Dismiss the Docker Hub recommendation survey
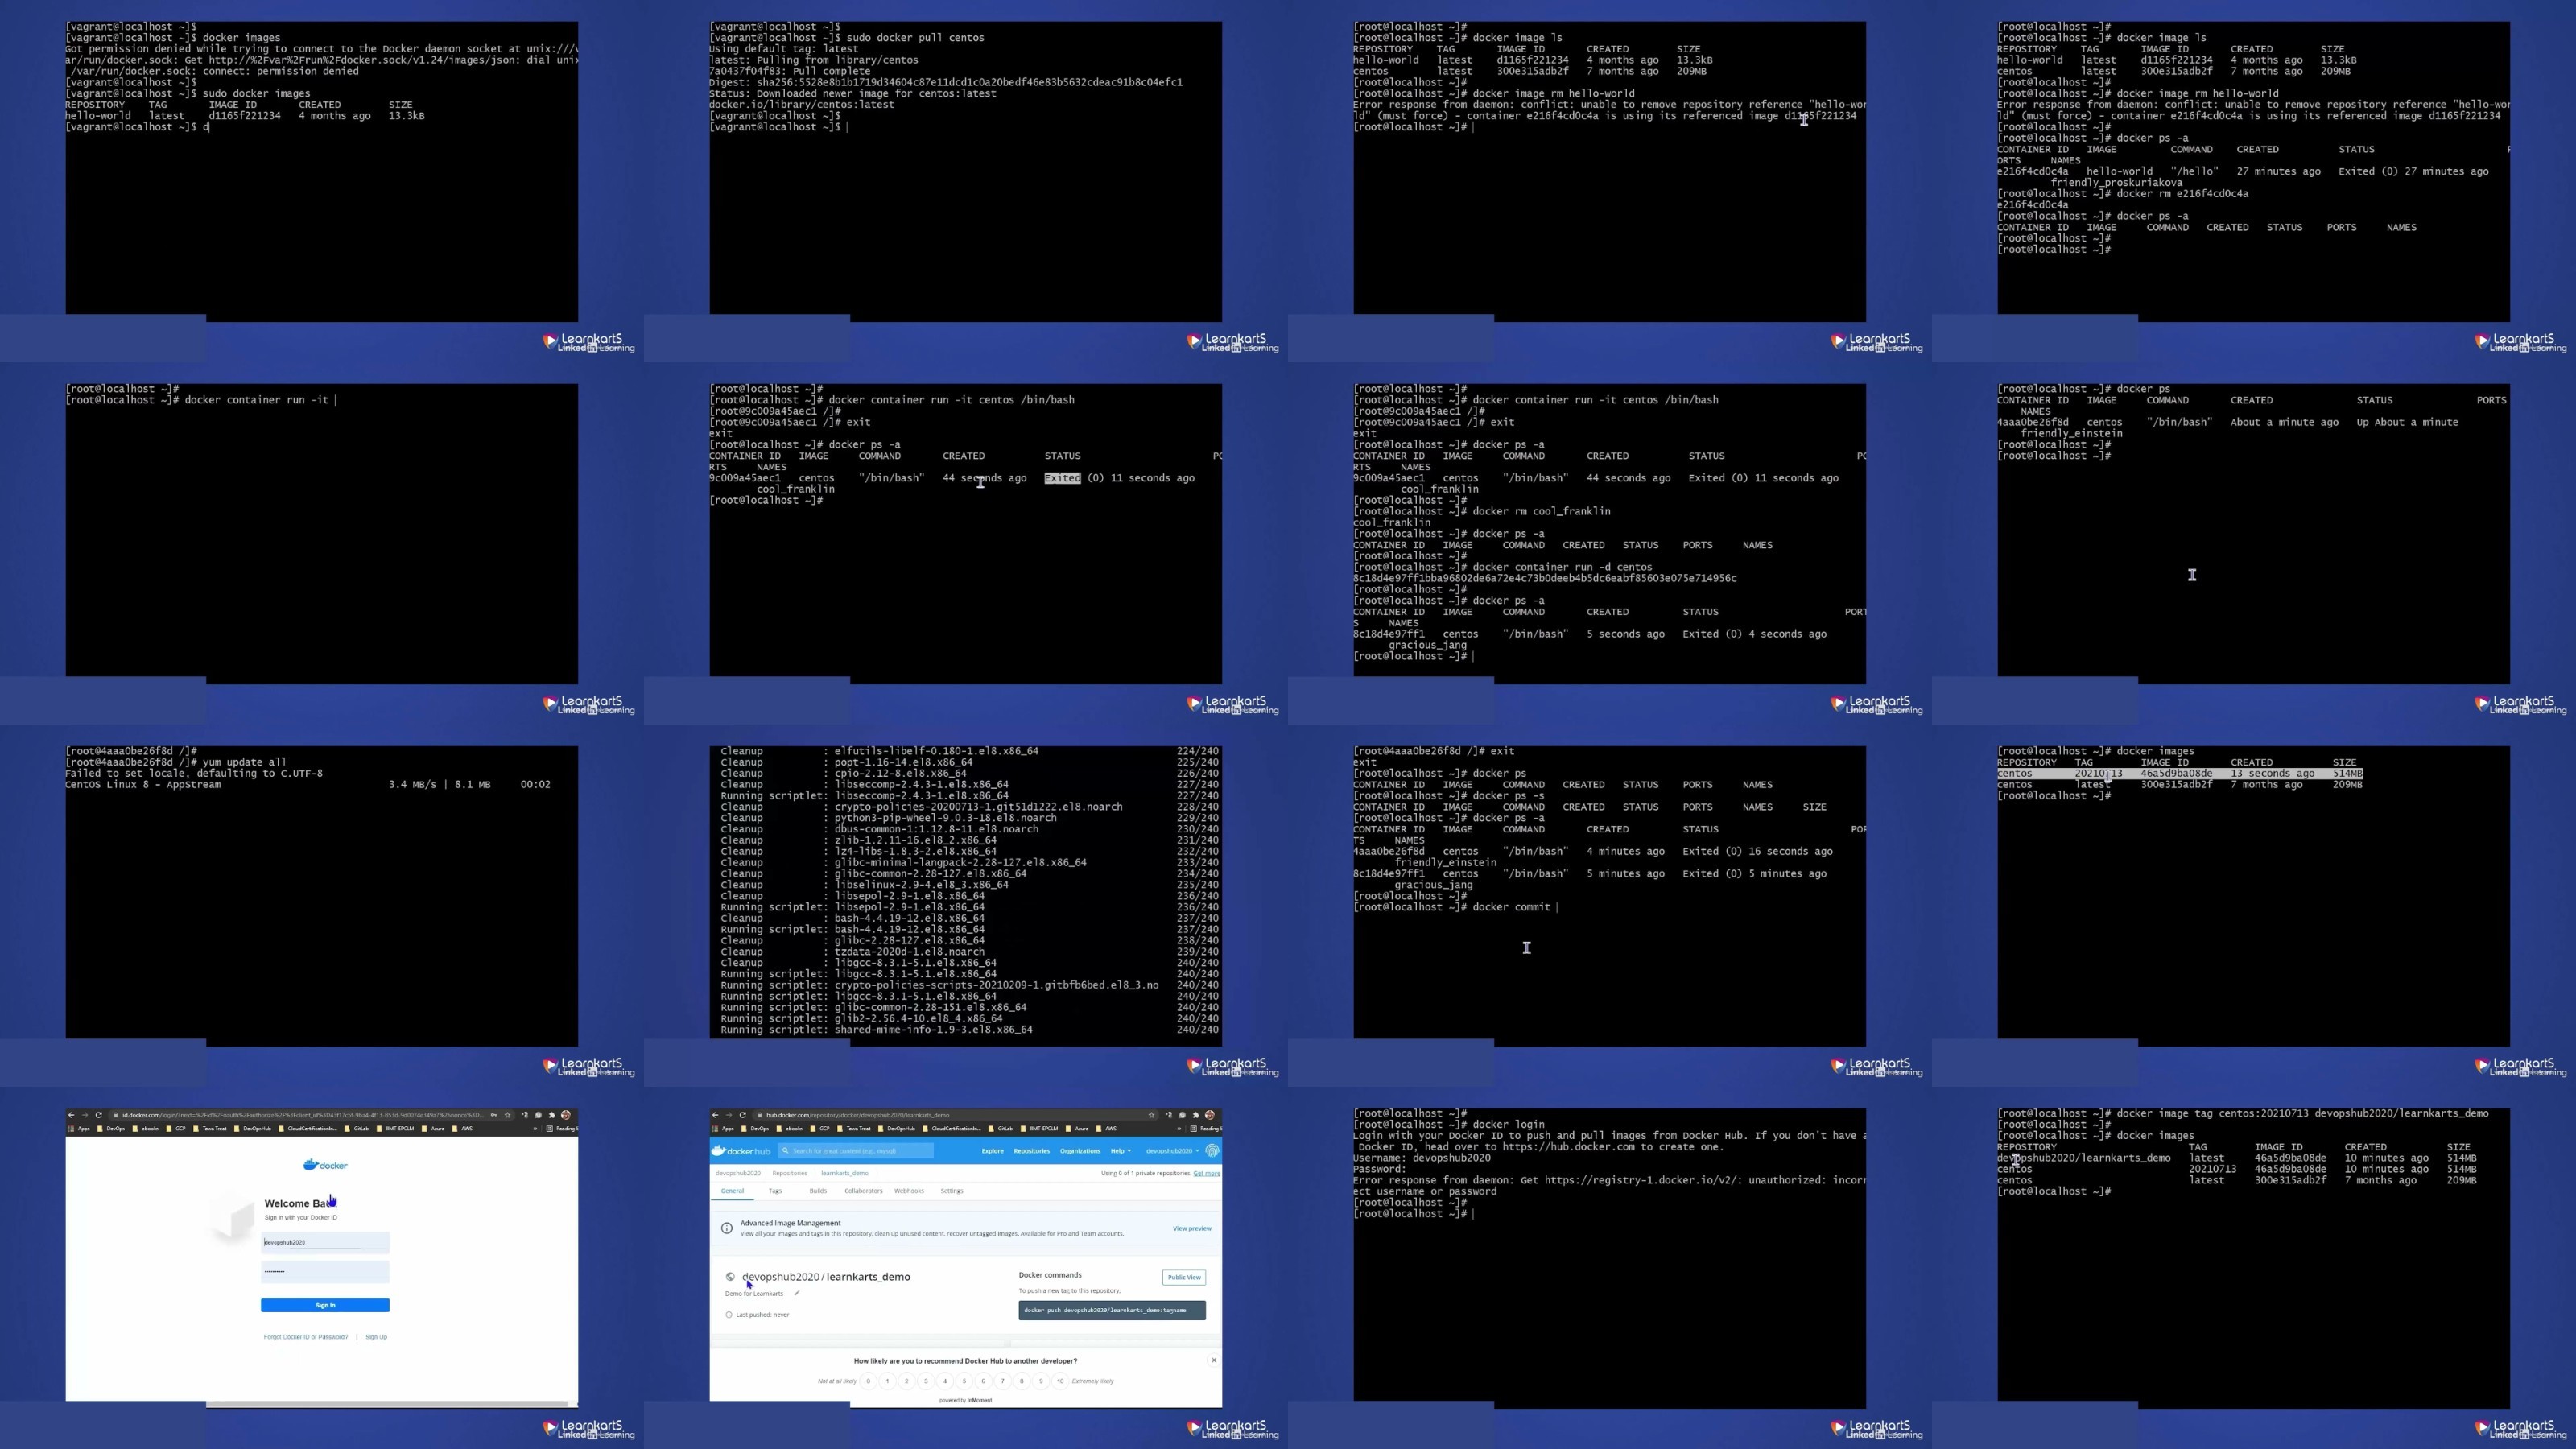The height and width of the screenshot is (1449, 2576). (x=1214, y=1360)
